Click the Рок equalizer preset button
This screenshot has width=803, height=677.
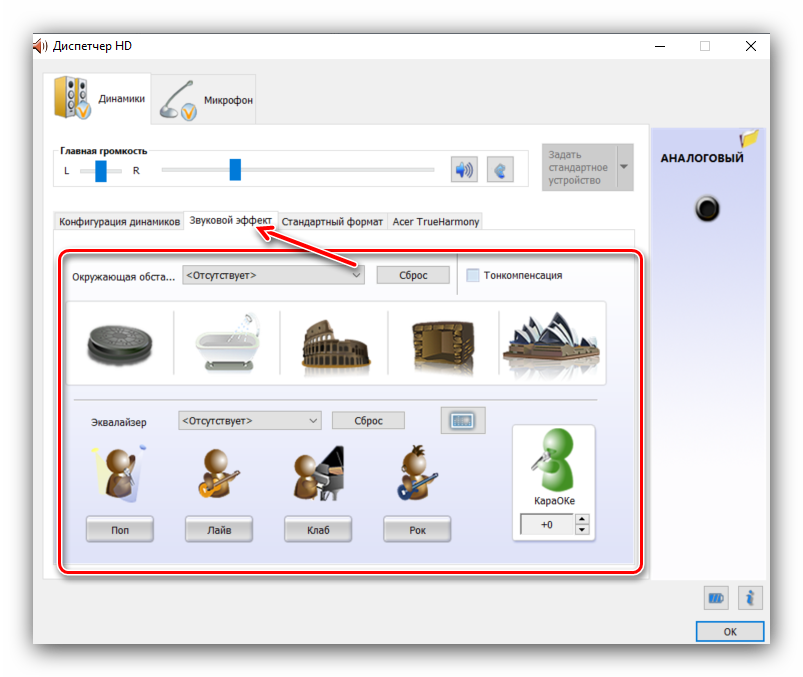416,529
